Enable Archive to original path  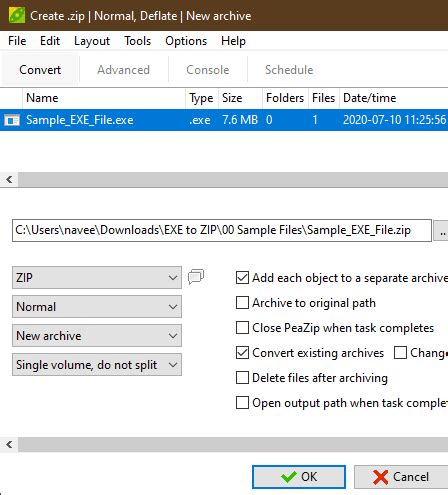242,303
